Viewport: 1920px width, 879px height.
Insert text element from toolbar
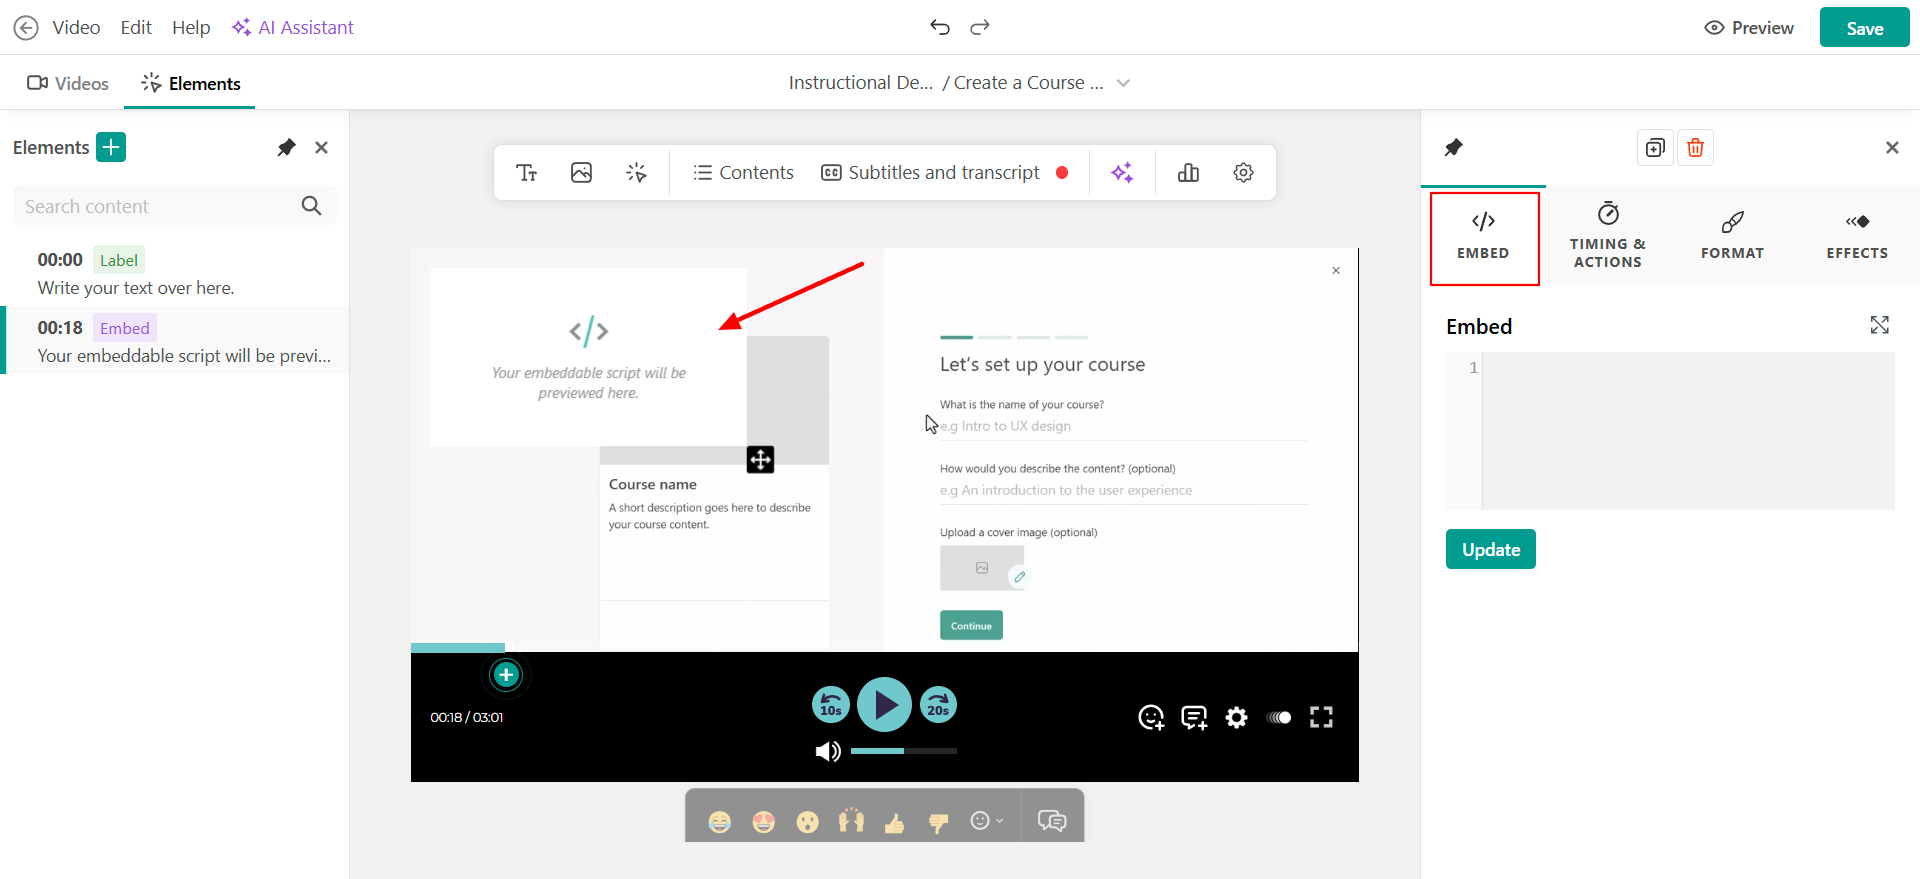pyautogui.click(x=527, y=173)
